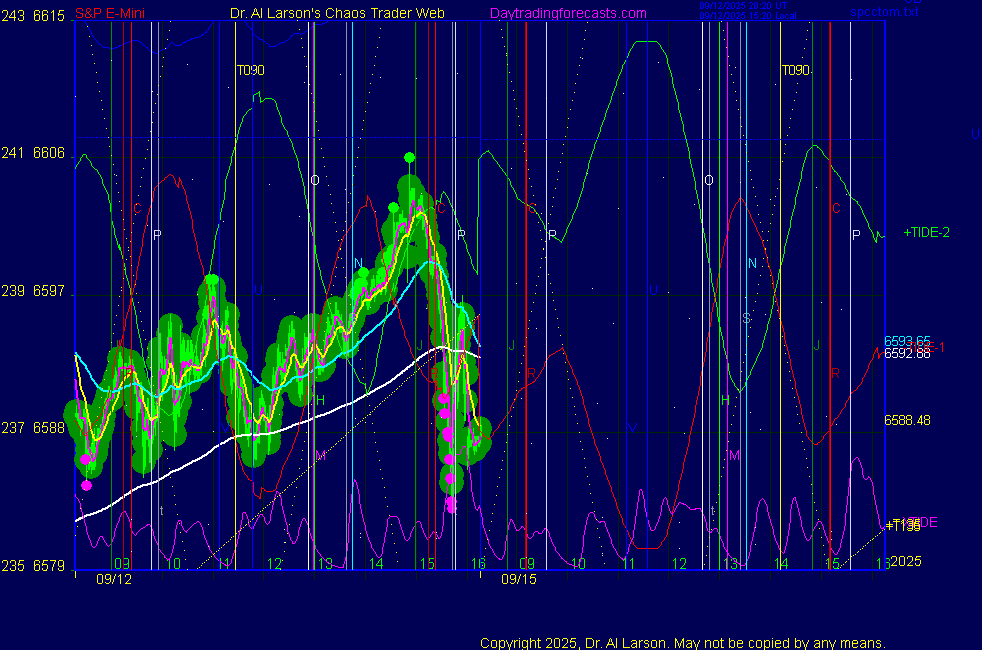Click the Dr. Al Larson's Chaos Trader Web title

(x=337, y=14)
